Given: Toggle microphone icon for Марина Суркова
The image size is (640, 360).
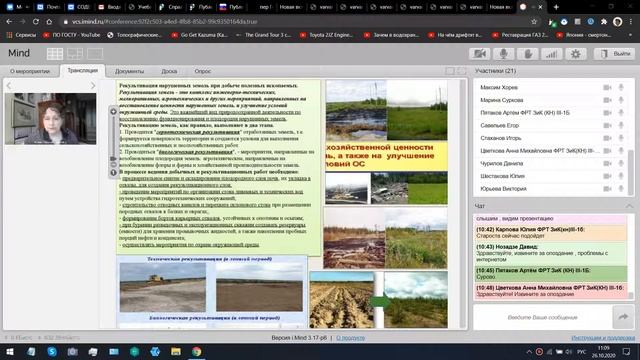Looking at the screenshot, I should [621, 100].
